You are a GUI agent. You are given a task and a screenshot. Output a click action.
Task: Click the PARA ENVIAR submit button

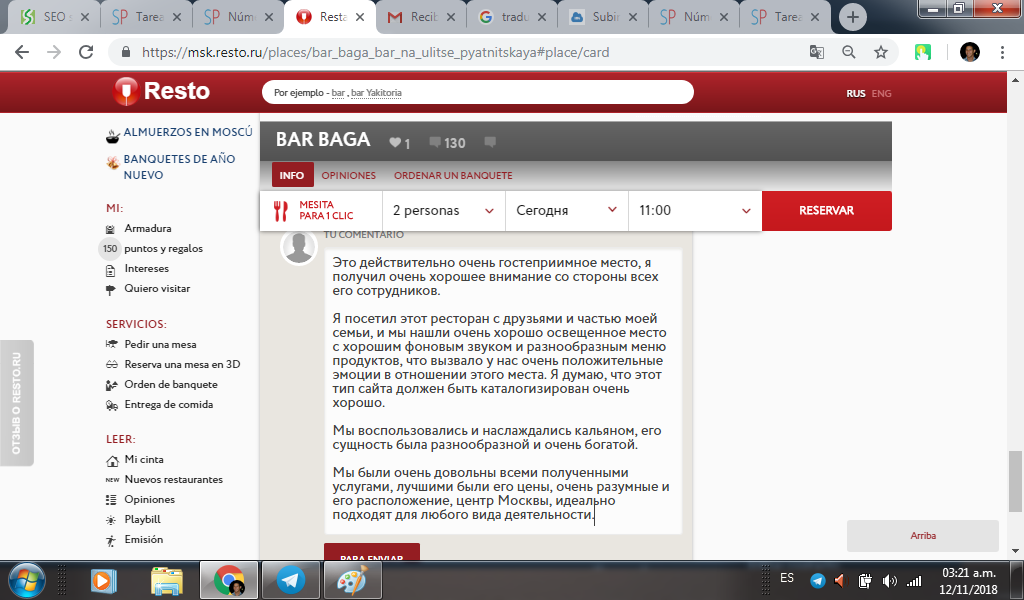[372, 552]
